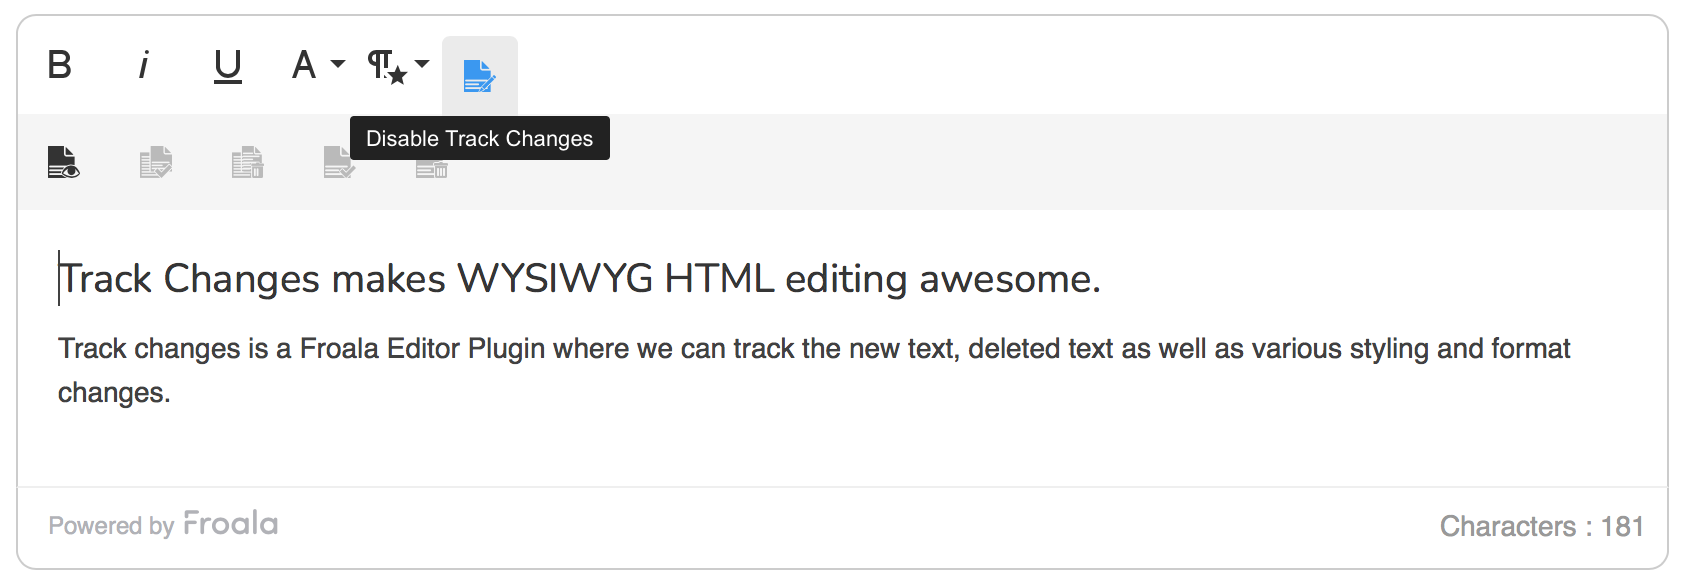
Task: Toggle bold formatting
Action: 60,65
